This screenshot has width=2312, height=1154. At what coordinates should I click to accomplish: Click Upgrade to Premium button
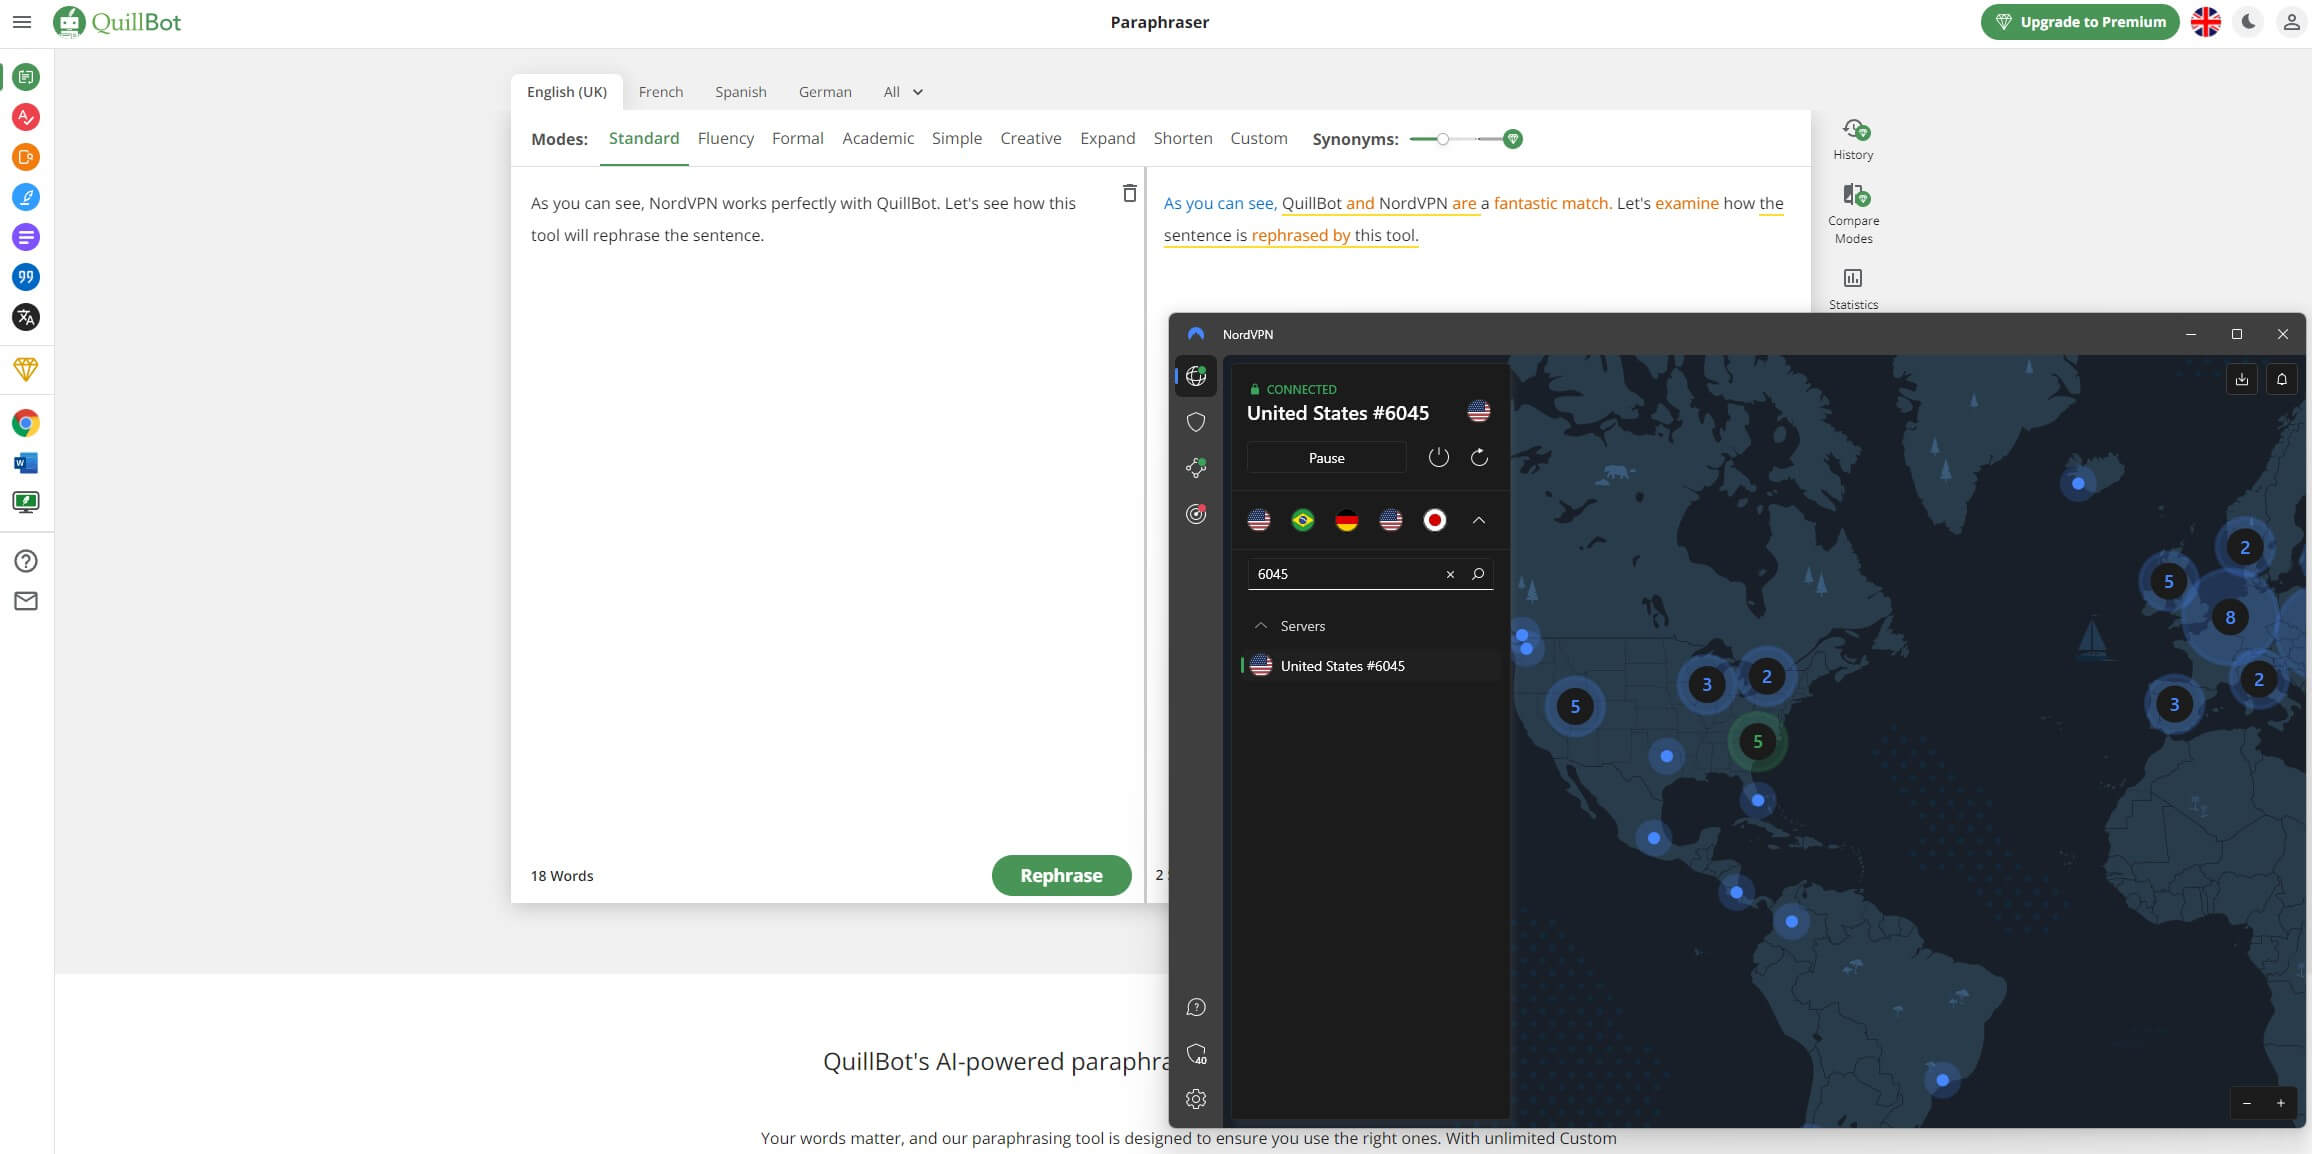coord(2080,22)
